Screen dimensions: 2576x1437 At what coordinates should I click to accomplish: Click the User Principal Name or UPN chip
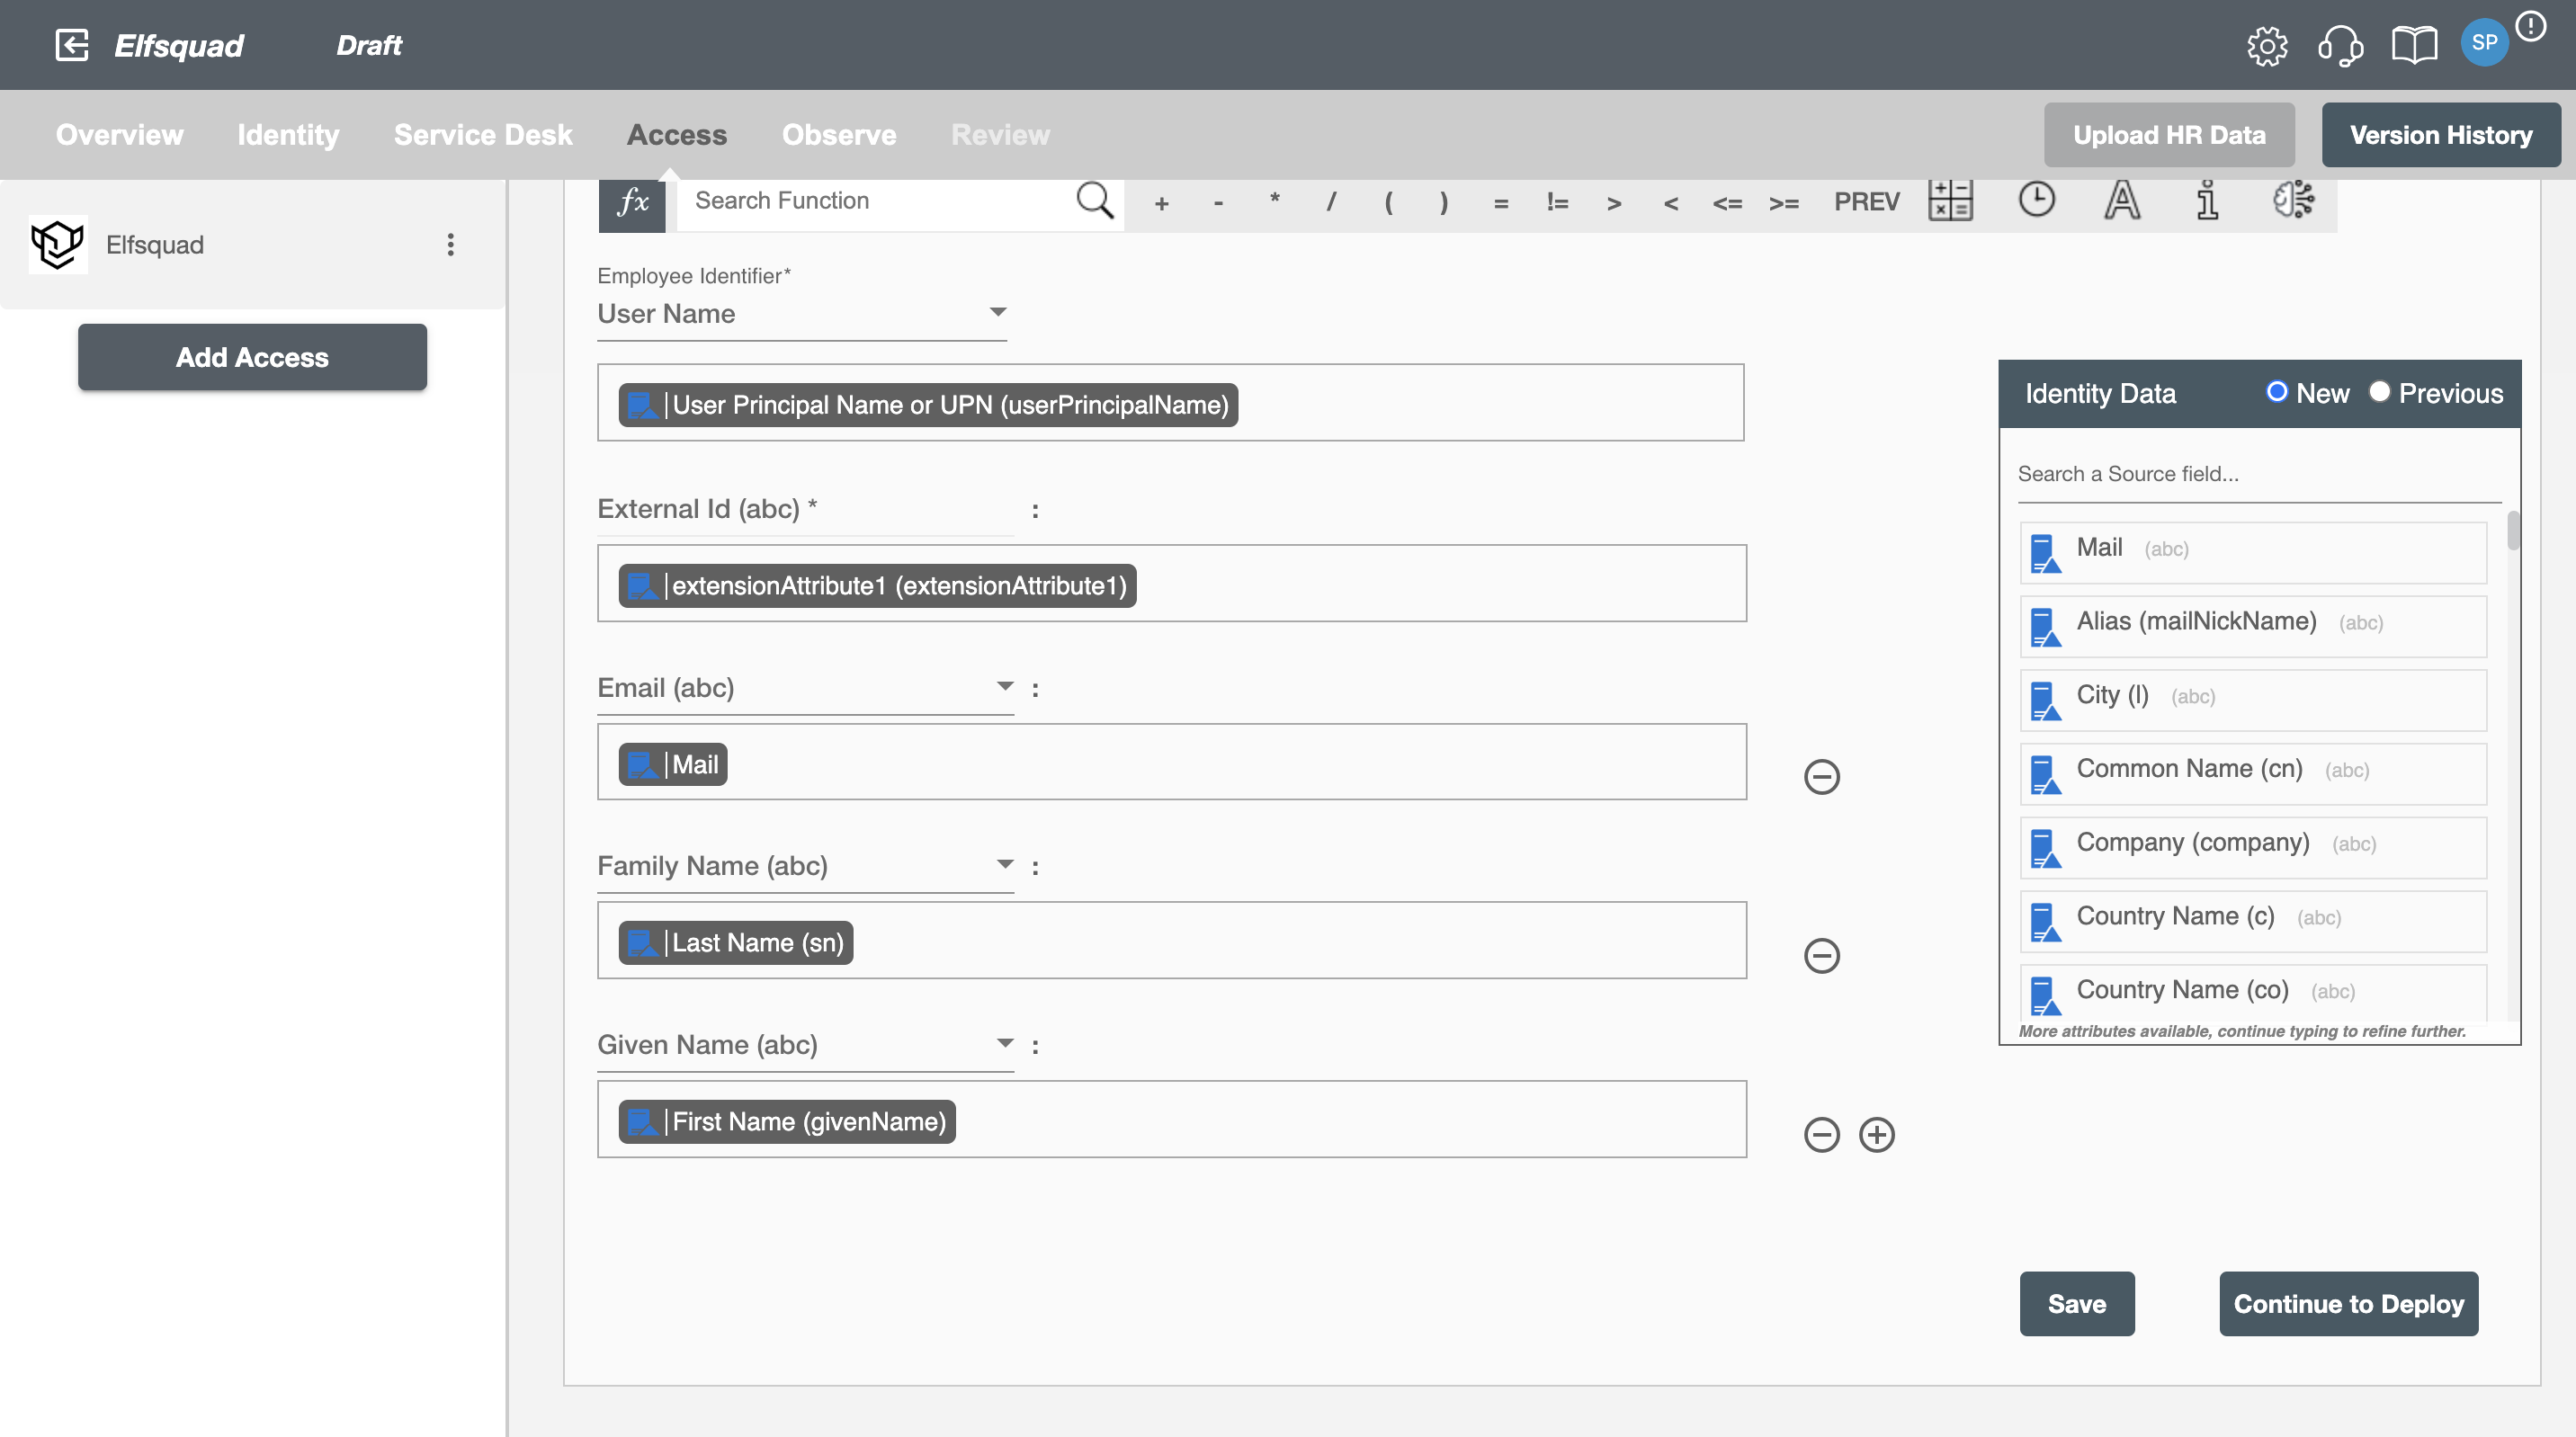[x=928, y=405]
